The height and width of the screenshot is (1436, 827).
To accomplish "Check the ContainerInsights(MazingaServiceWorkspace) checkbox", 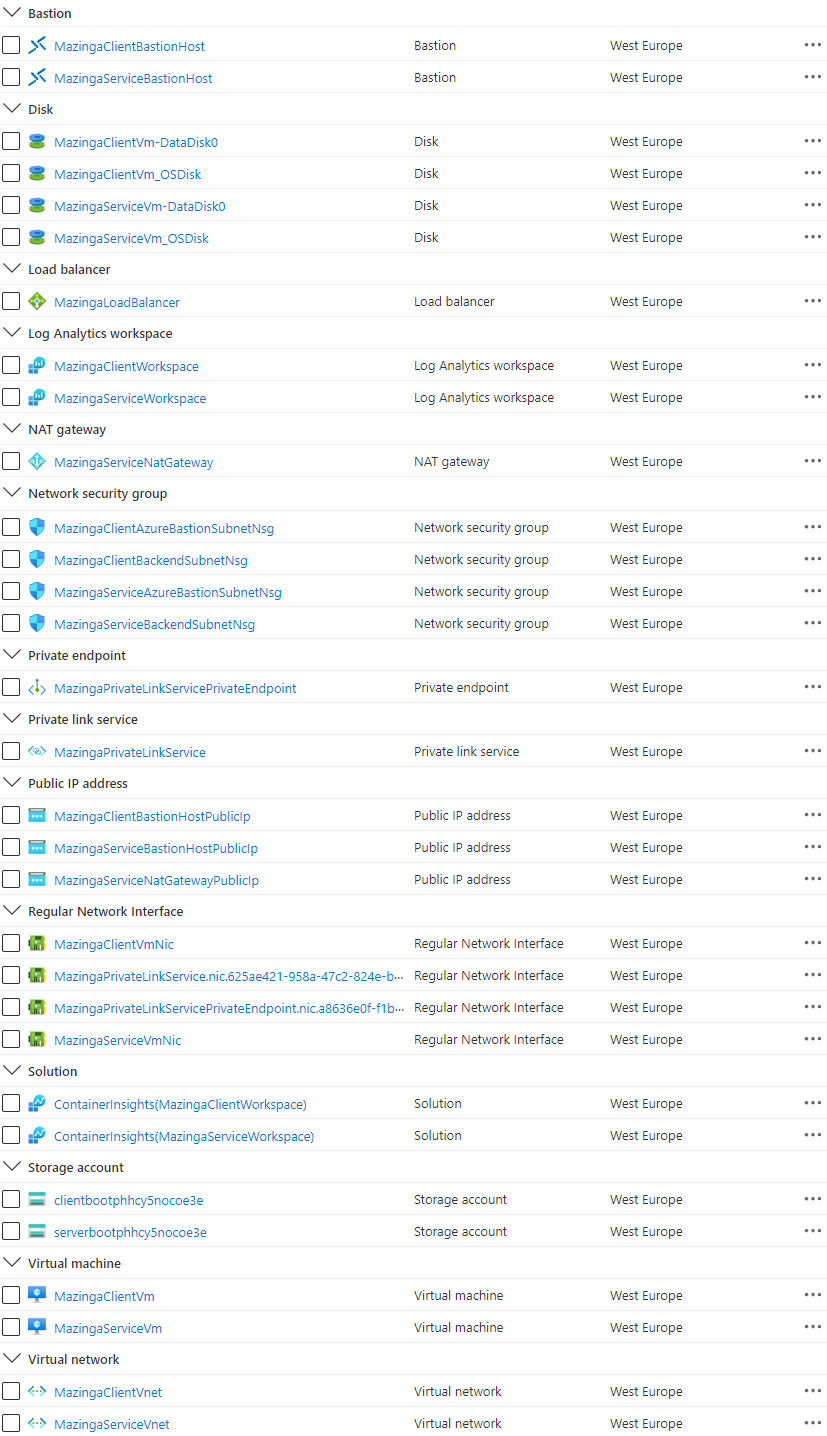I will coord(11,1136).
